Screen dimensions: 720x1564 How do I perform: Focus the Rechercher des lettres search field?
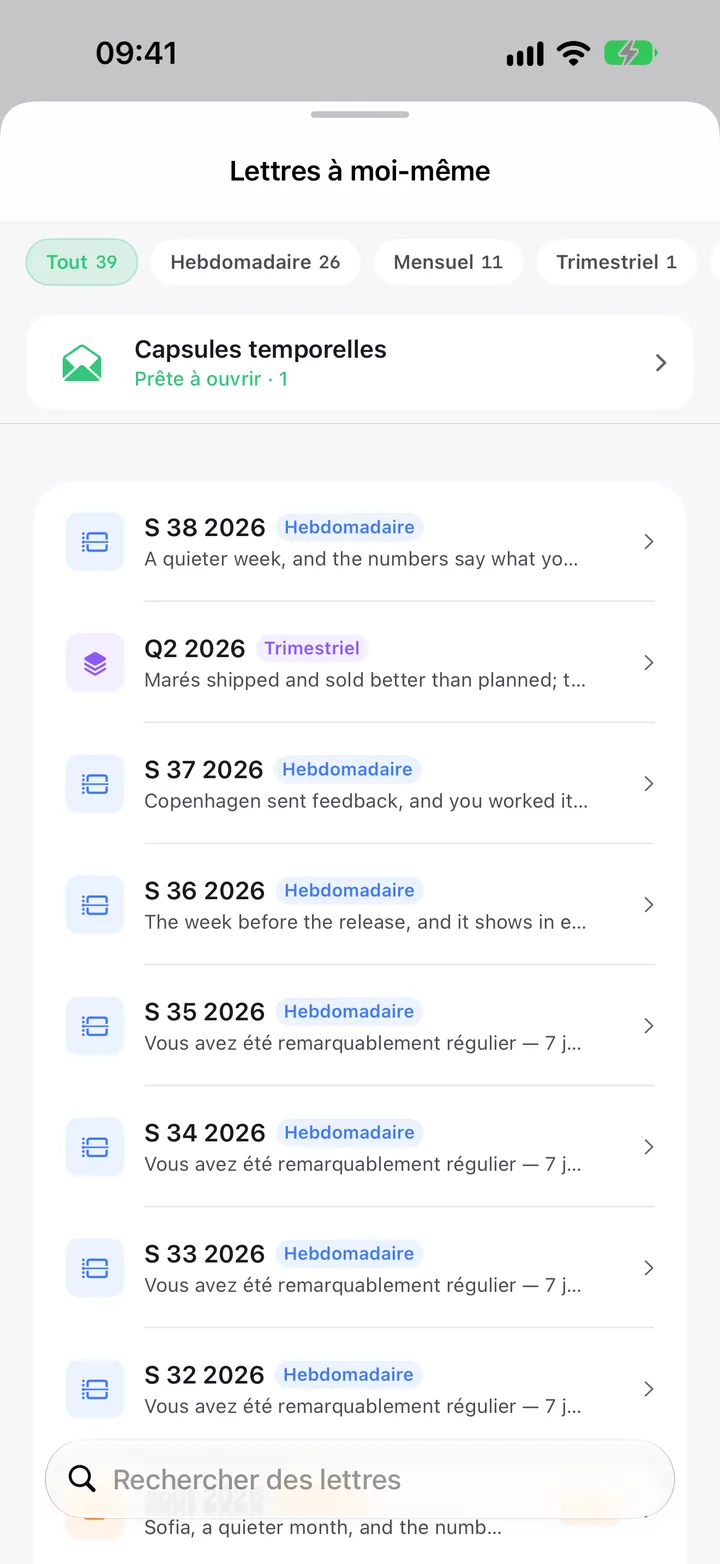[360, 1479]
